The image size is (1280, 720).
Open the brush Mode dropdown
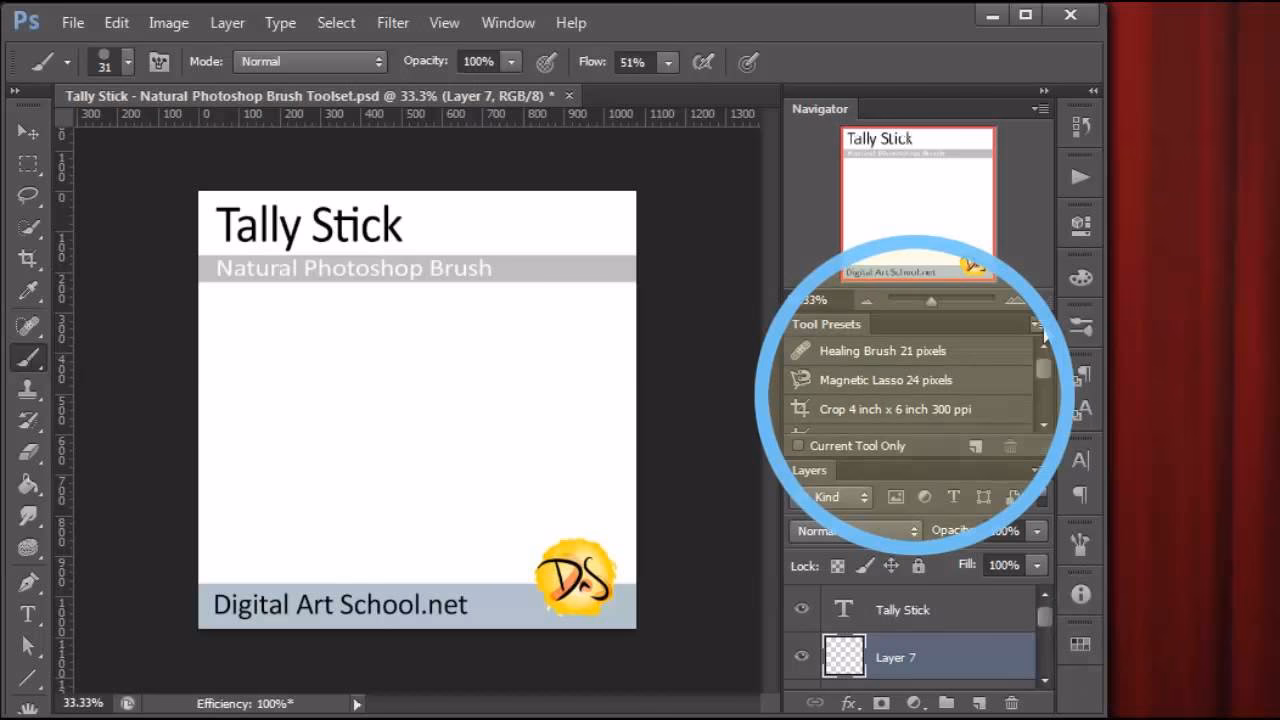tap(308, 61)
